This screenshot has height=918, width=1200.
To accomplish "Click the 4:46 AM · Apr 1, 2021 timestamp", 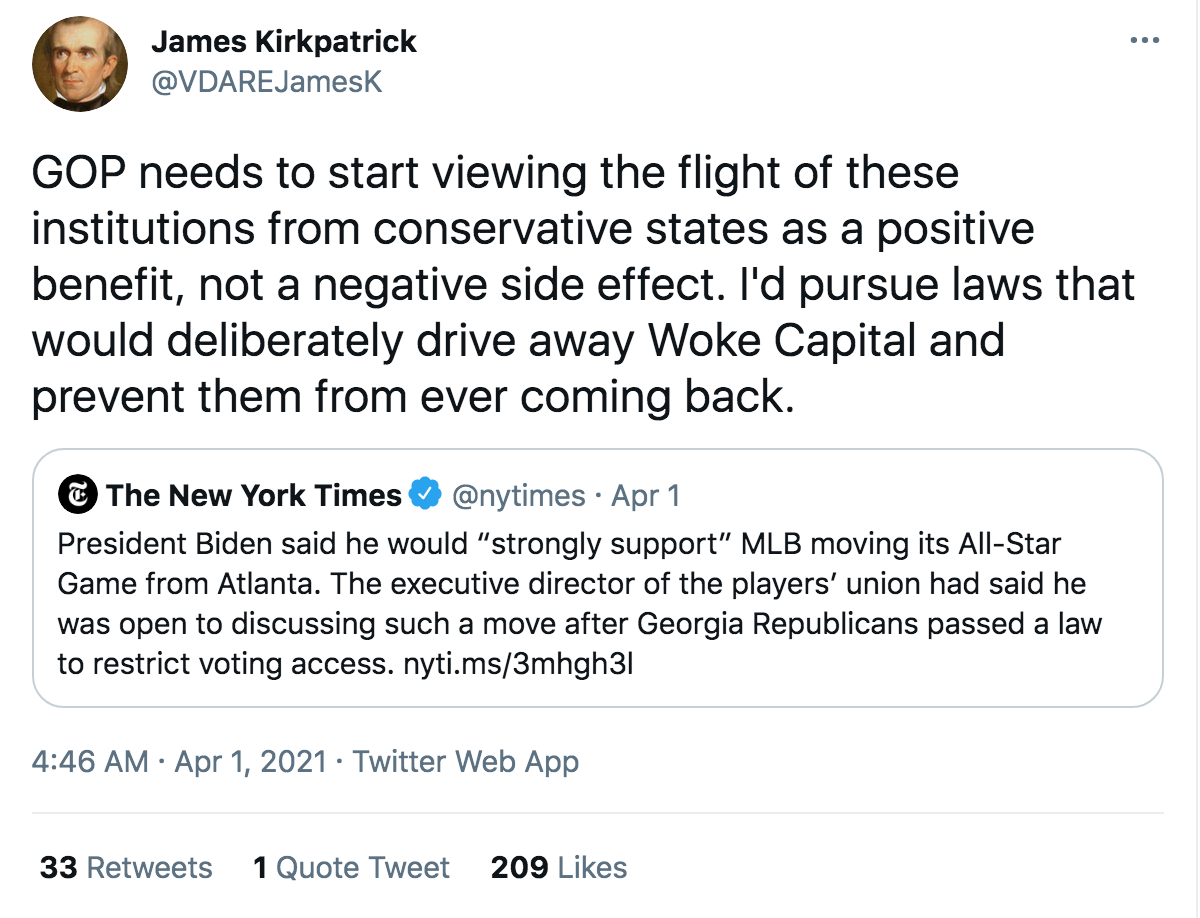I will tap(179, 761).
